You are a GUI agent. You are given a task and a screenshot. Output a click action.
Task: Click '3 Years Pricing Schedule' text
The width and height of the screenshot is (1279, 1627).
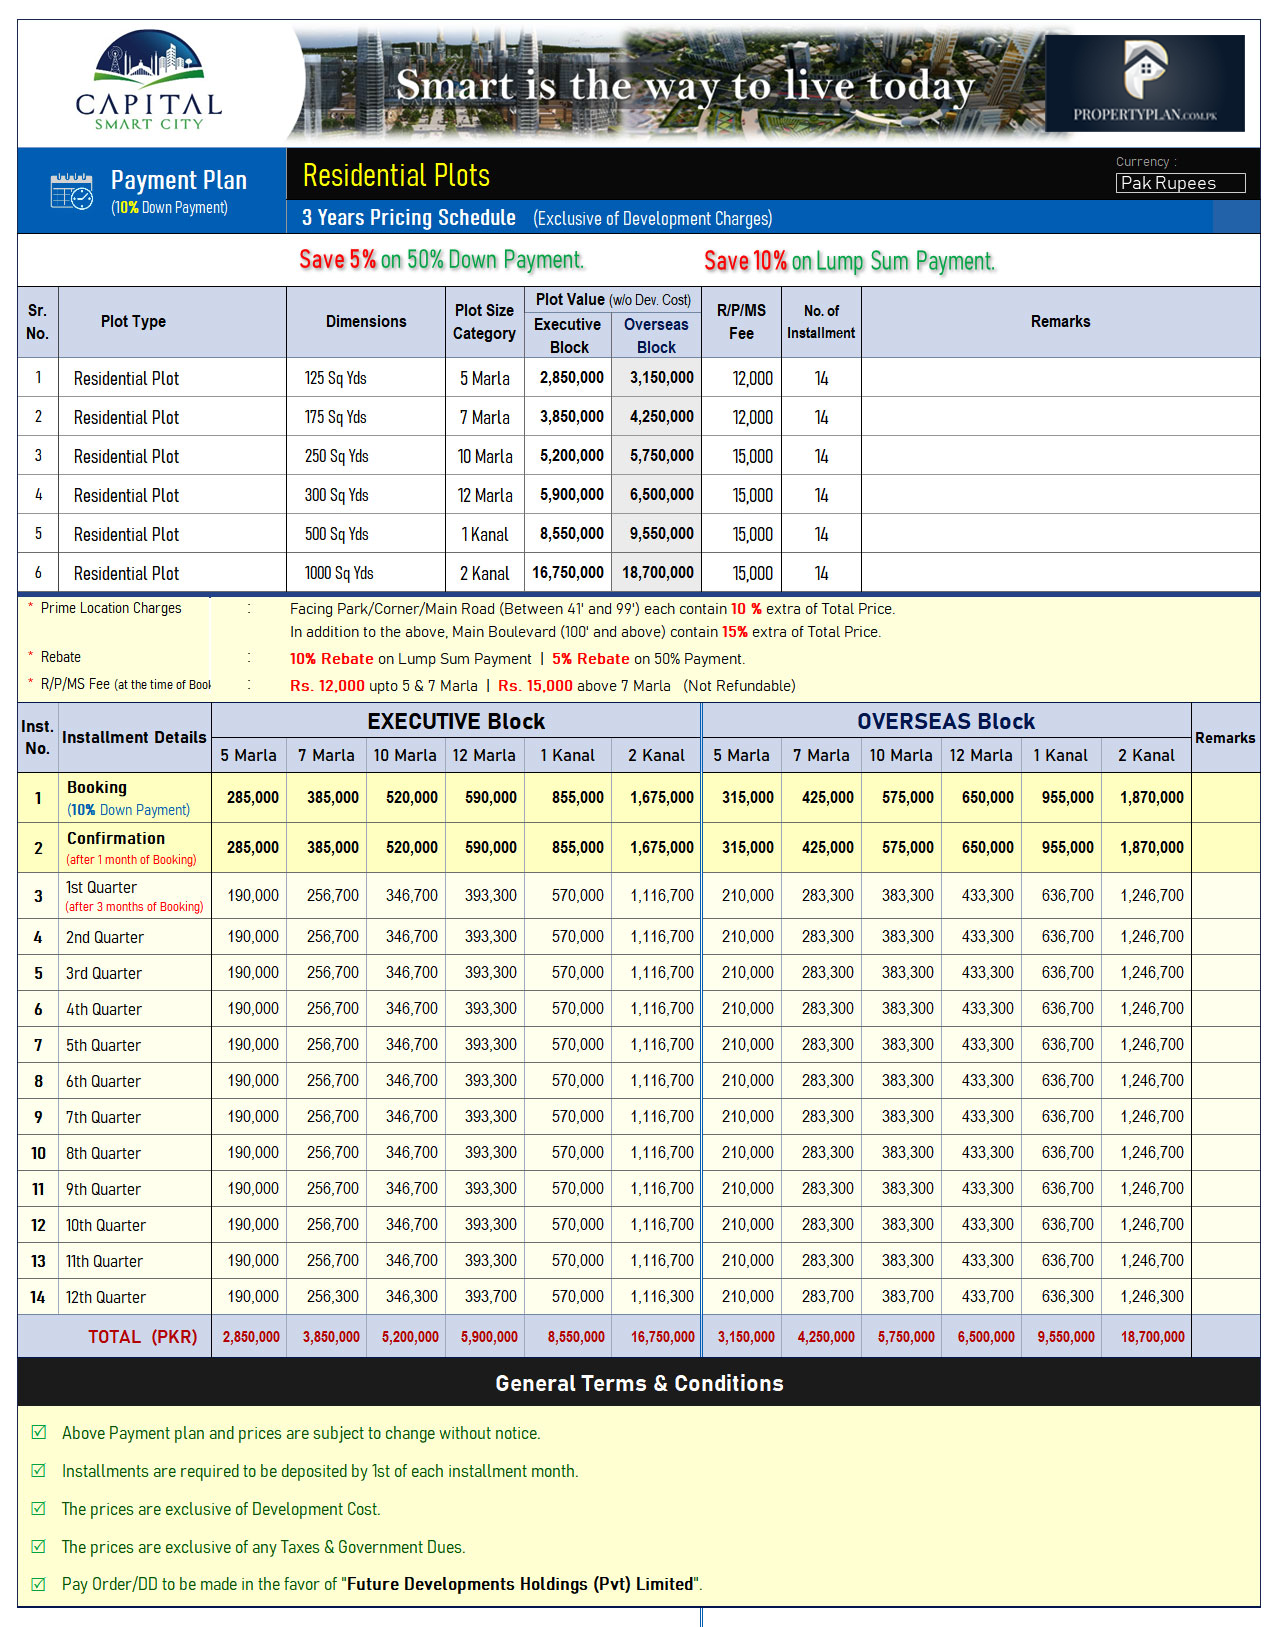(409, 217)
